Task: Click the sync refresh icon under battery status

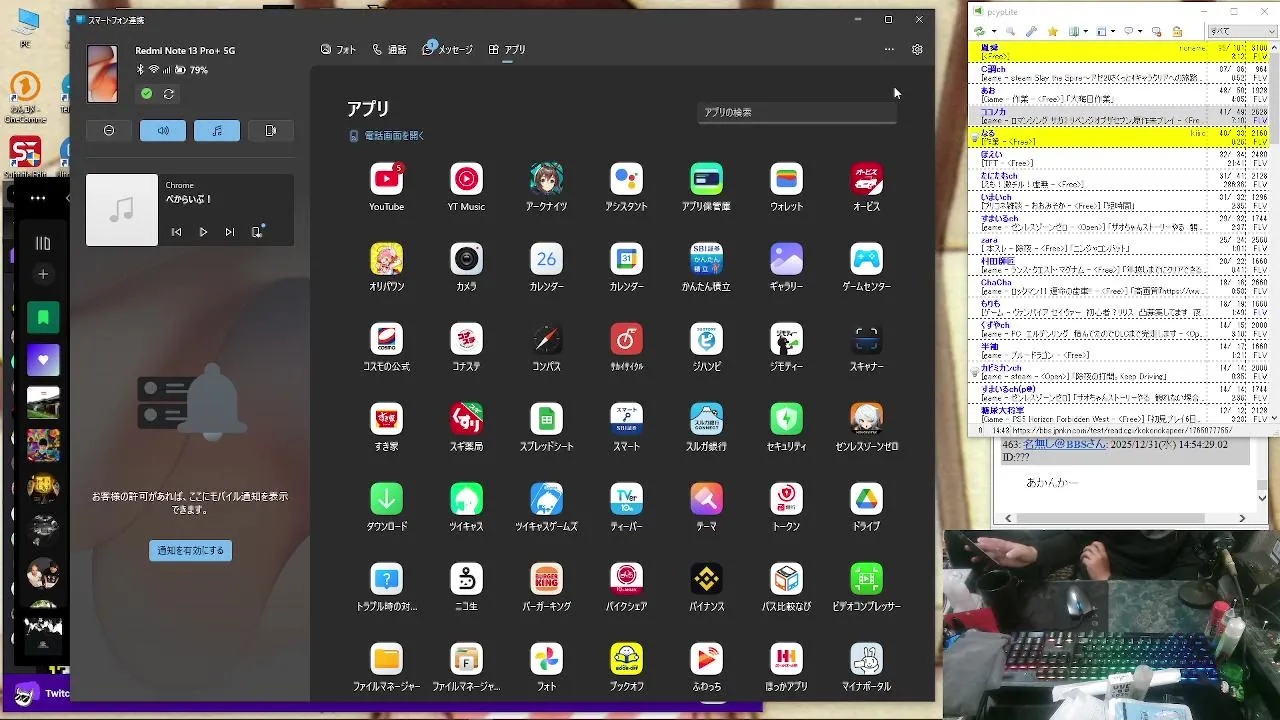Action: click(x=169, y=94)
